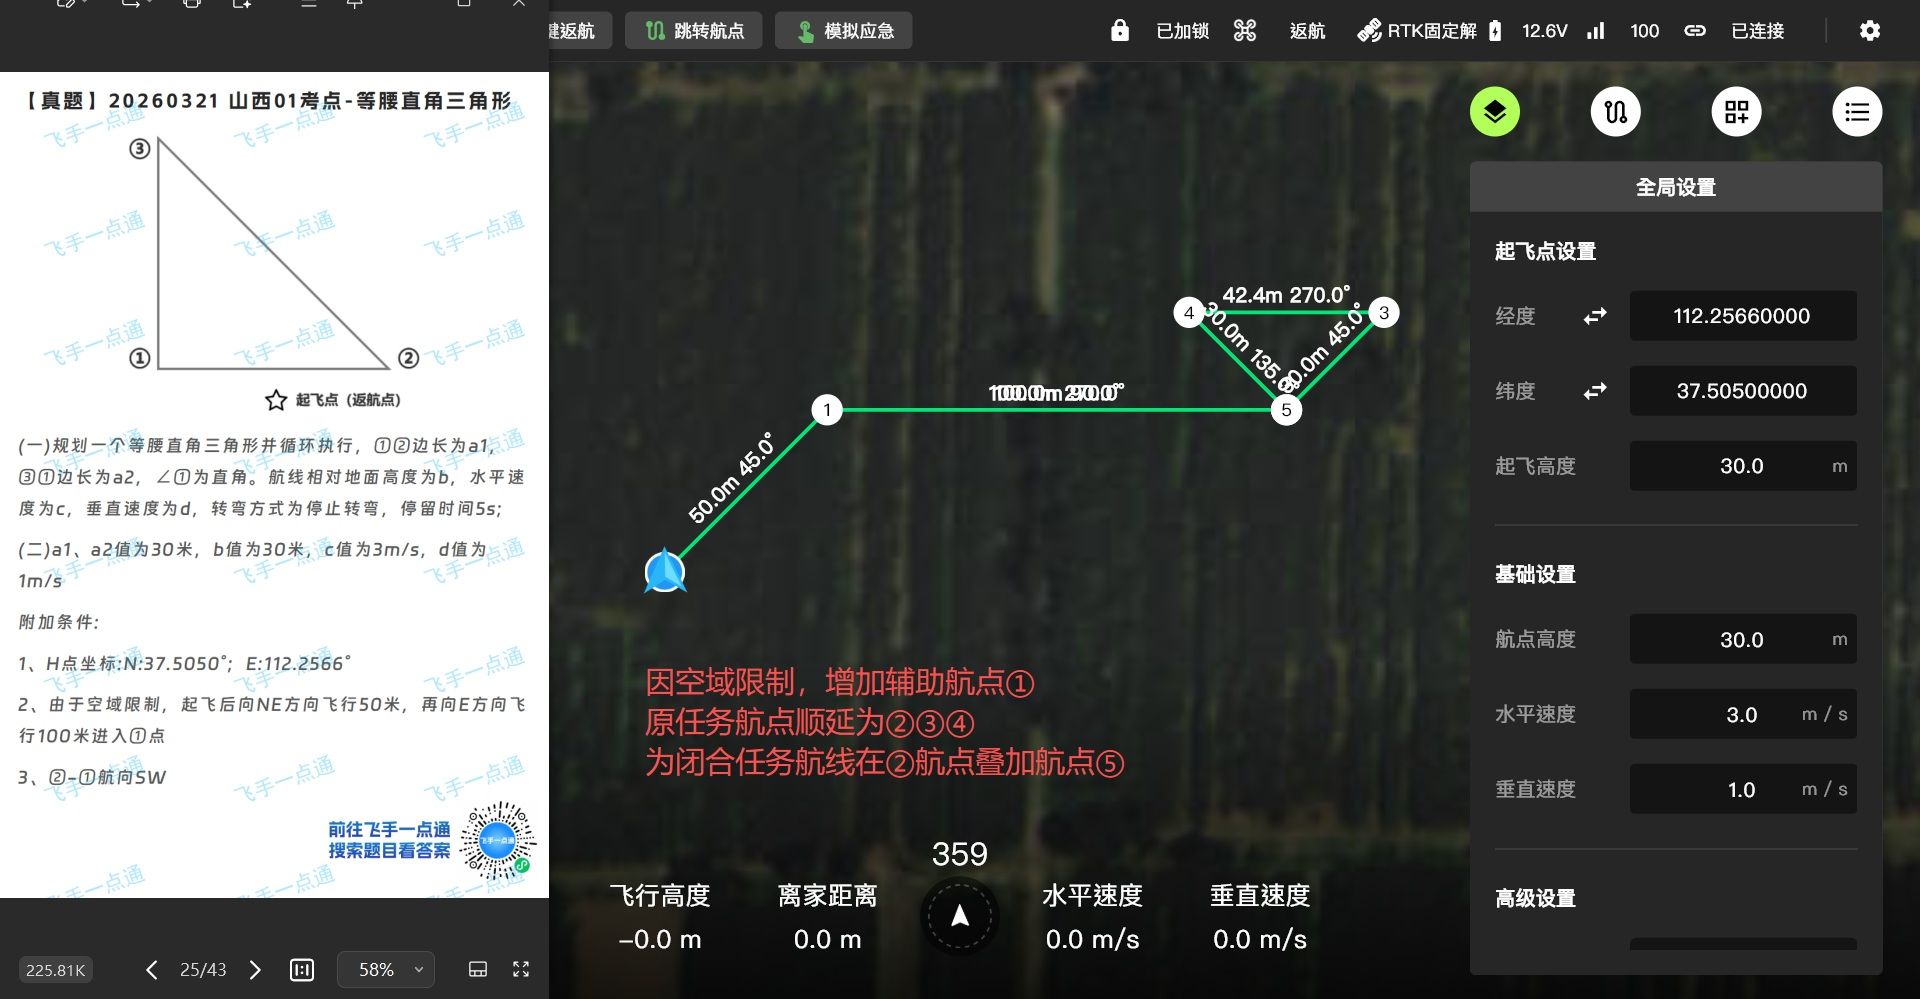Image resolution: width=1920 pixels, height=999 pixels.
Task: Click the 模拟应急 button
Action: [x=843, y=31]
